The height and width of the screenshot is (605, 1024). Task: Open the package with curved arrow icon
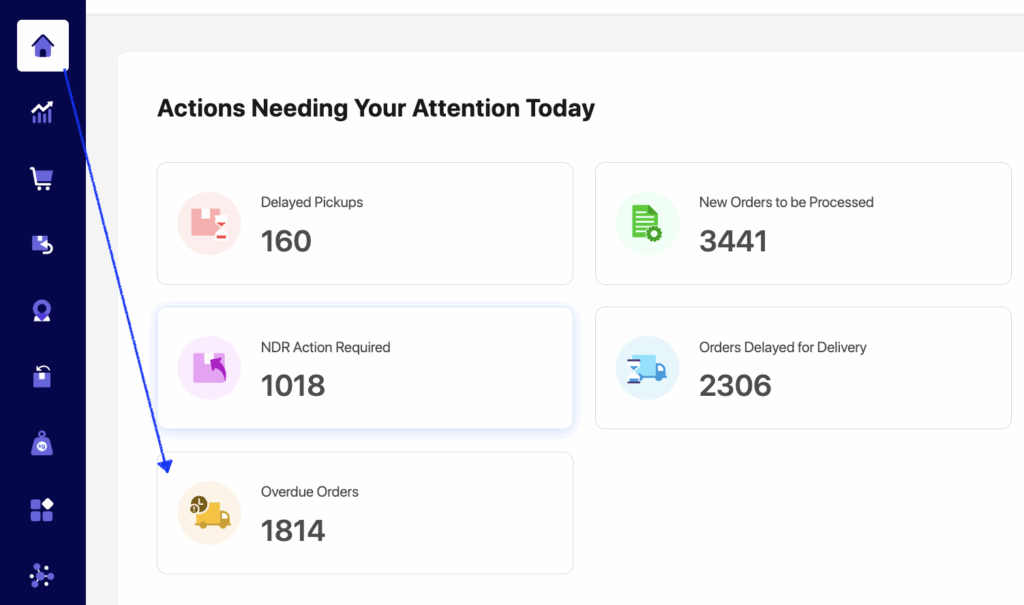pyautogui.click(x=42, y=377)
